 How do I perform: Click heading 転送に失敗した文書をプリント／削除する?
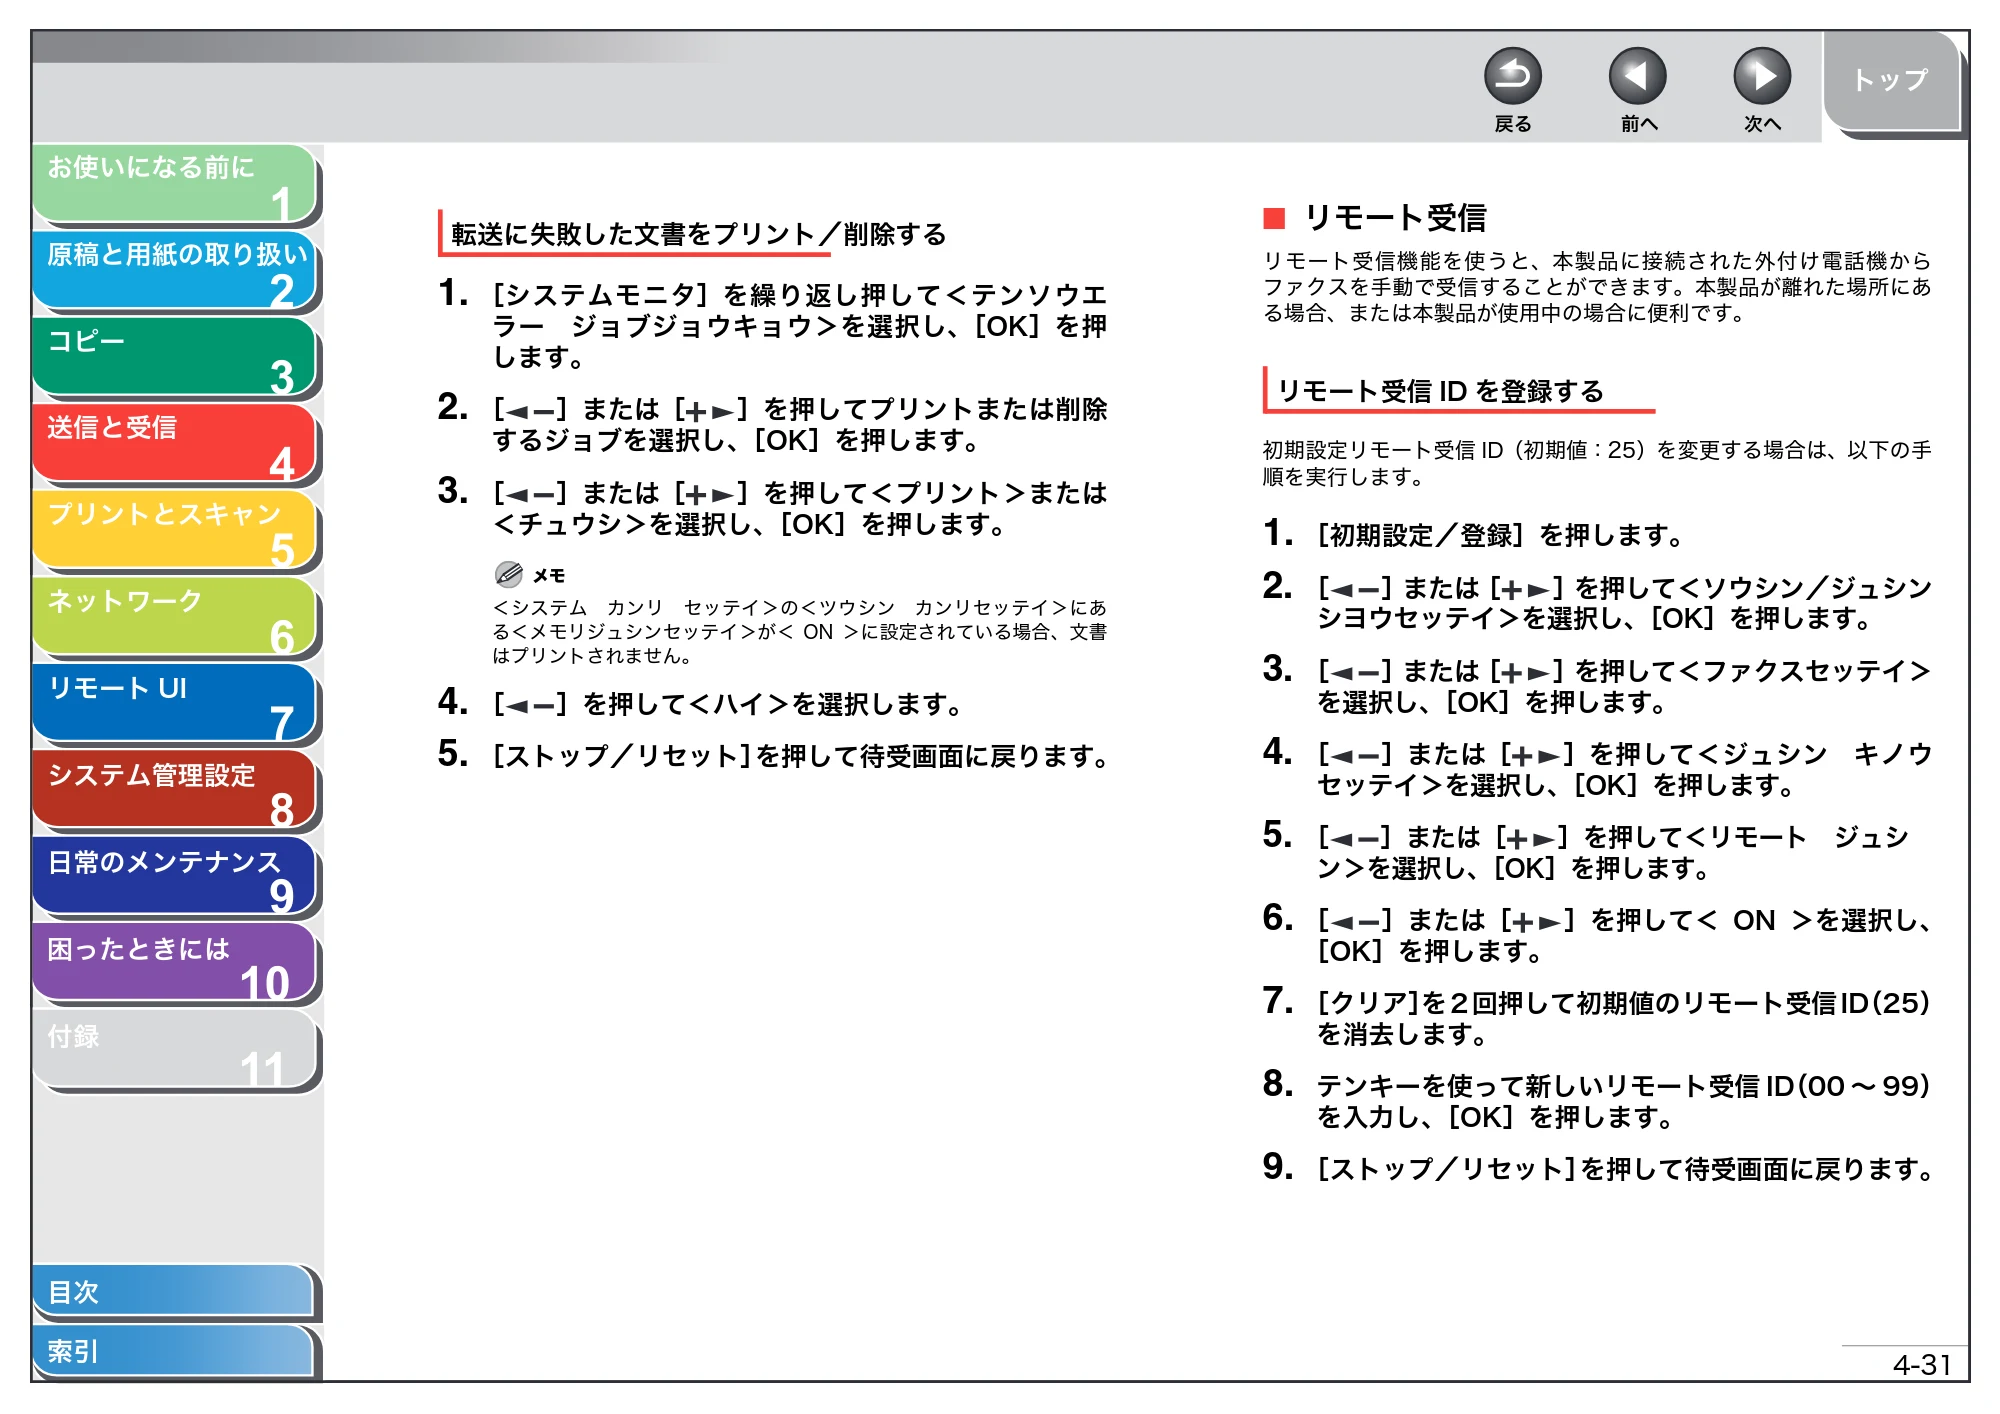pos(698,234)
